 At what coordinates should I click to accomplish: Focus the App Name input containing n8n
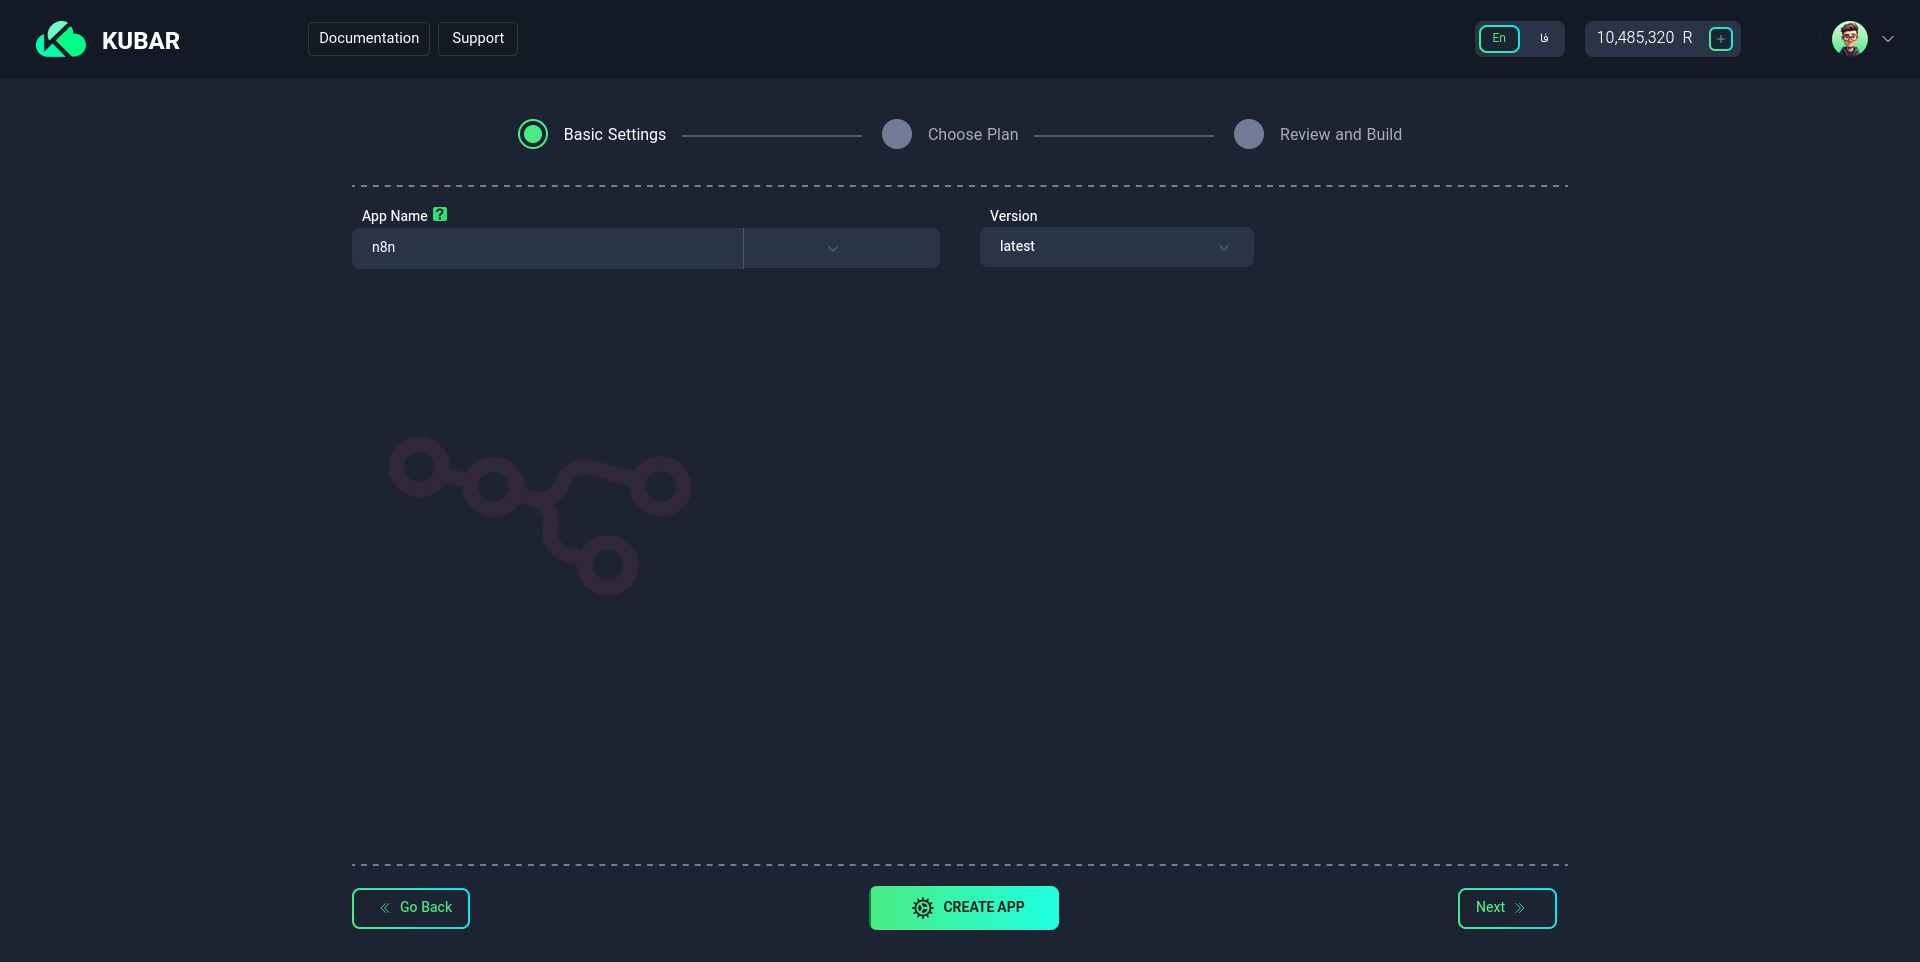pos(547,248)
